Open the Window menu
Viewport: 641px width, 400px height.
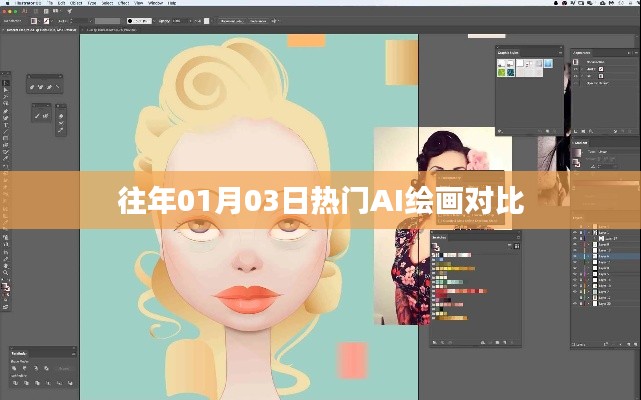[x=156, y=3]
